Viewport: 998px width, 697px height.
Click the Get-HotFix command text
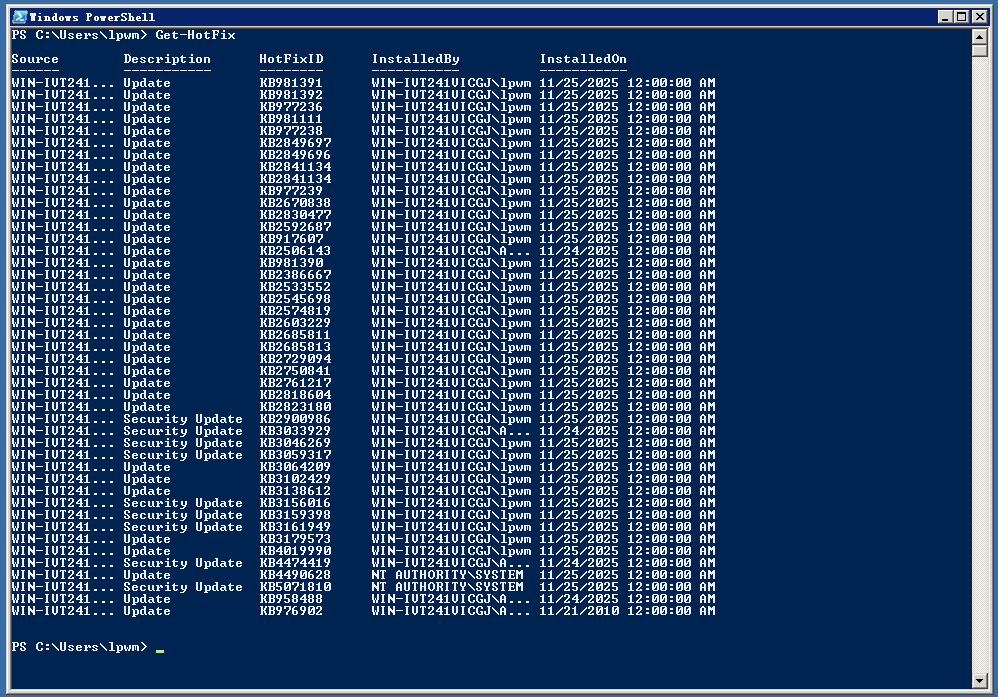pos(195,35)
